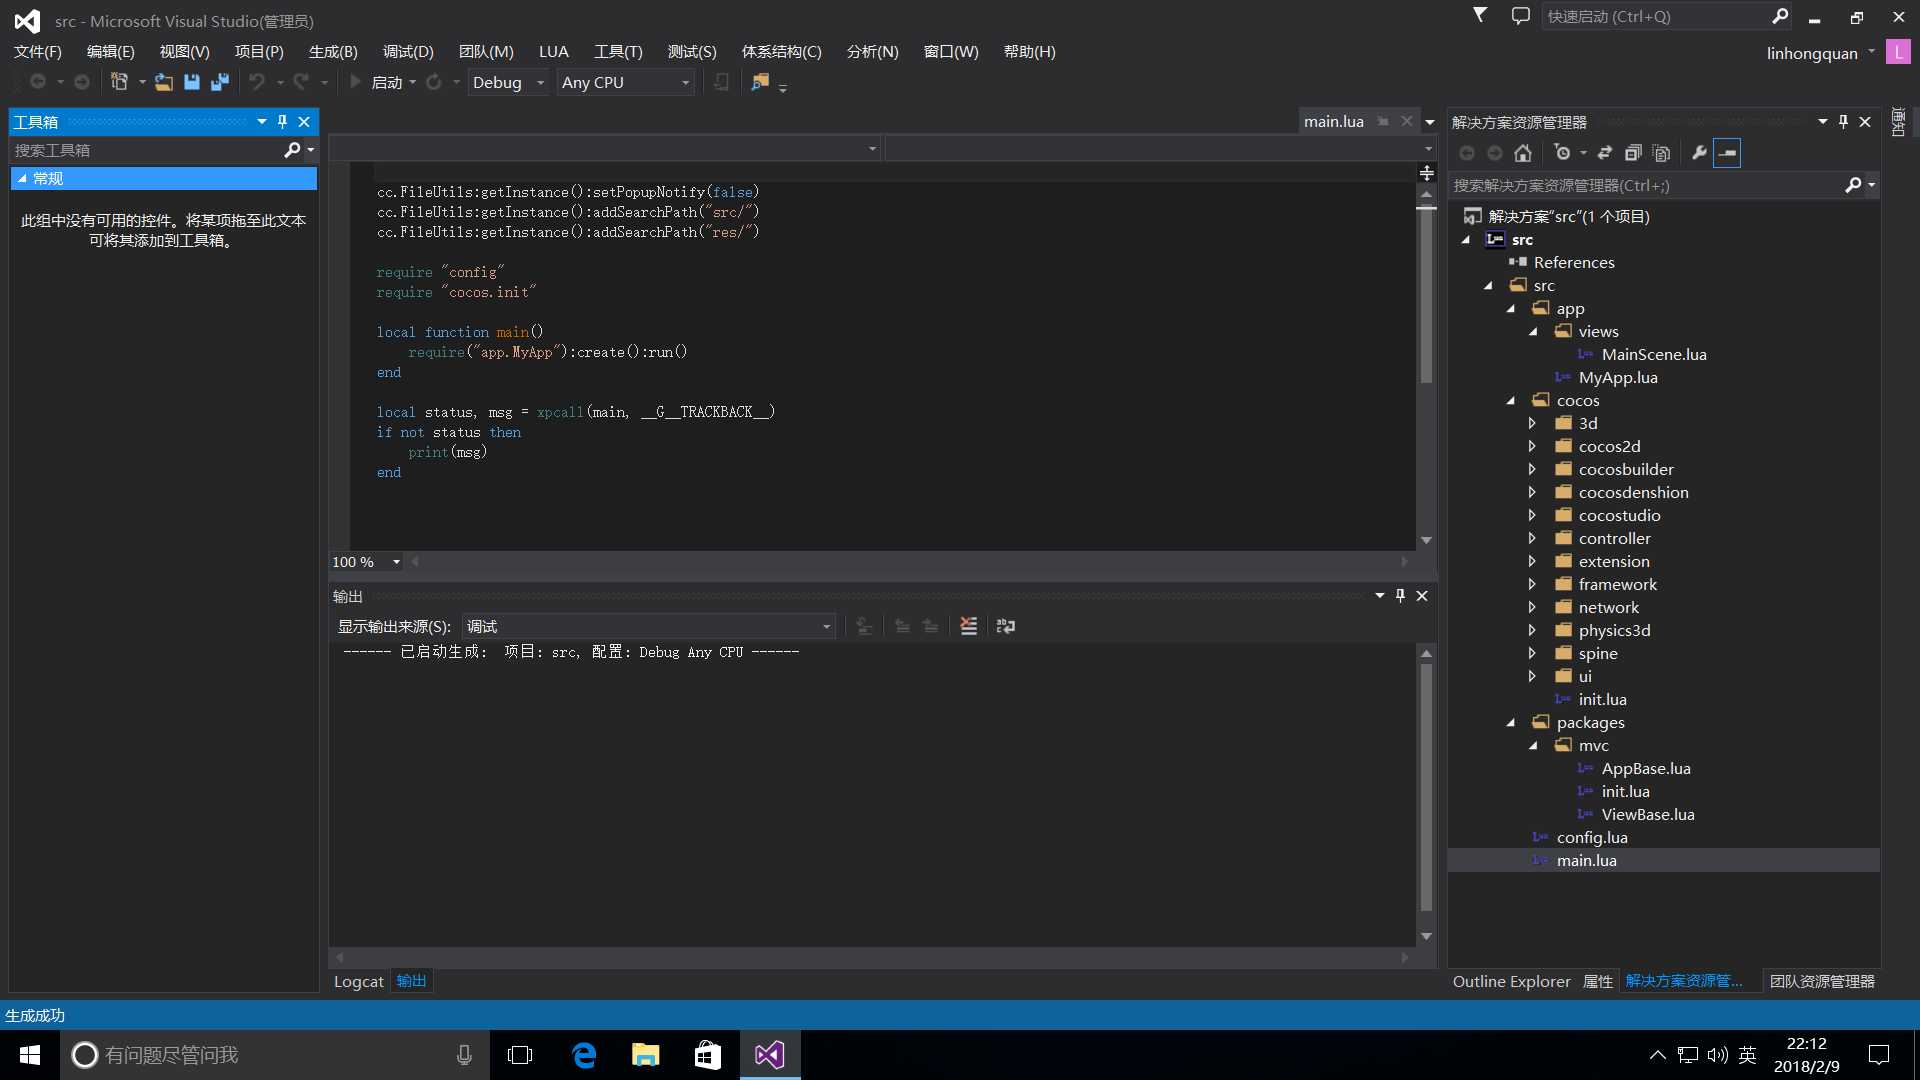Pin the Toolbox panel
The height and width of the screenshot is (1080, 1920).
(x=283, y=121)
